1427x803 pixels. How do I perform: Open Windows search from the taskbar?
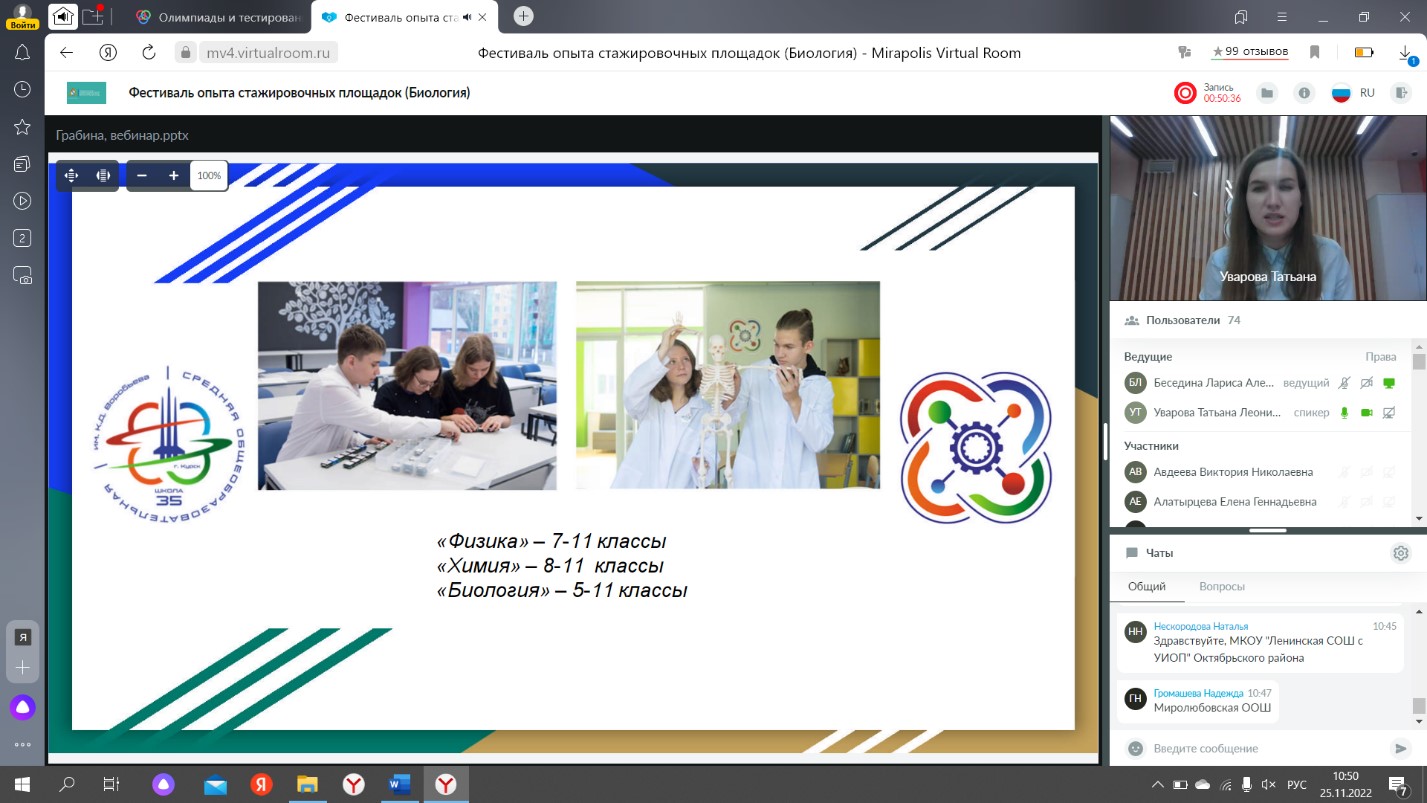[x=66, y=784]
